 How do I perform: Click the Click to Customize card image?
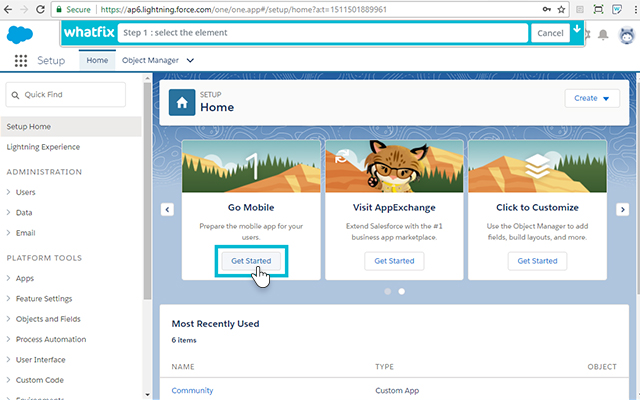(x=537, y=166)
